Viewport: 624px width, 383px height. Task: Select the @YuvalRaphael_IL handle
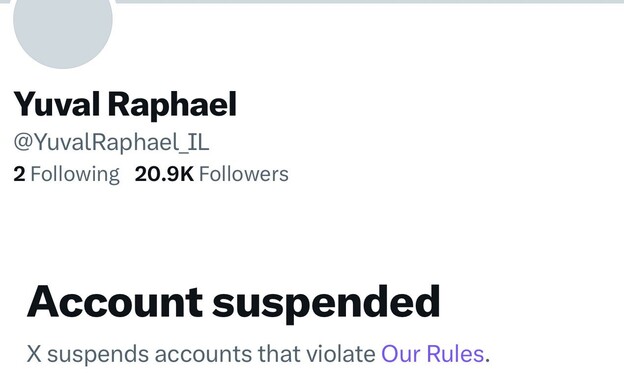click(111, 142)
